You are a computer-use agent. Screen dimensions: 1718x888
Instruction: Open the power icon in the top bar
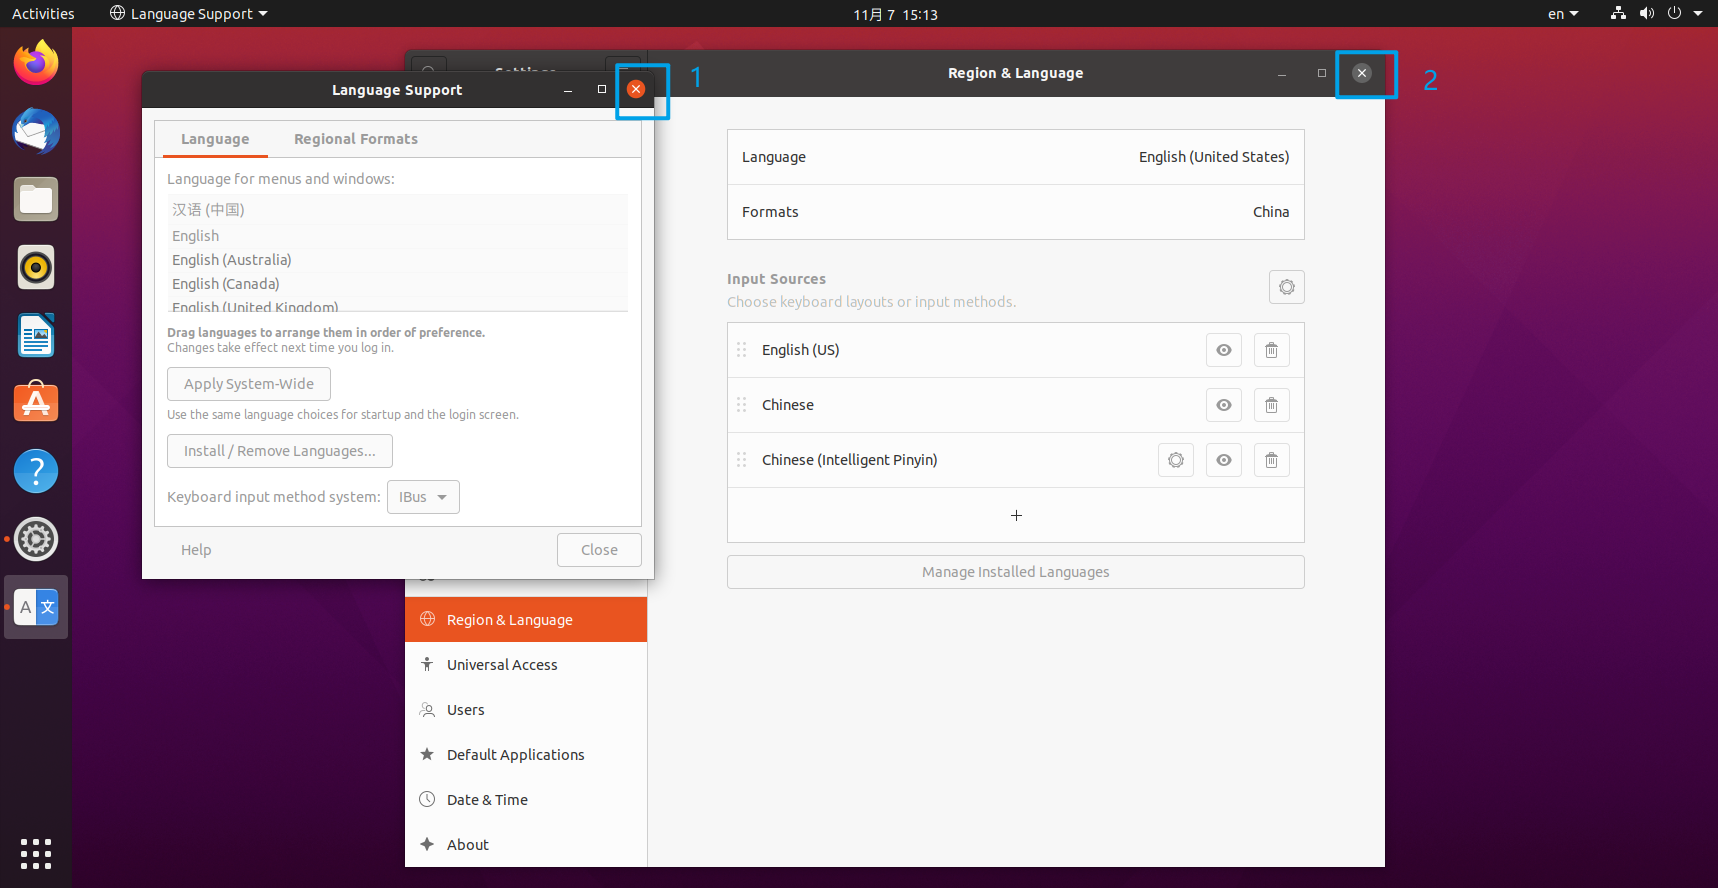pos(1675,13)
